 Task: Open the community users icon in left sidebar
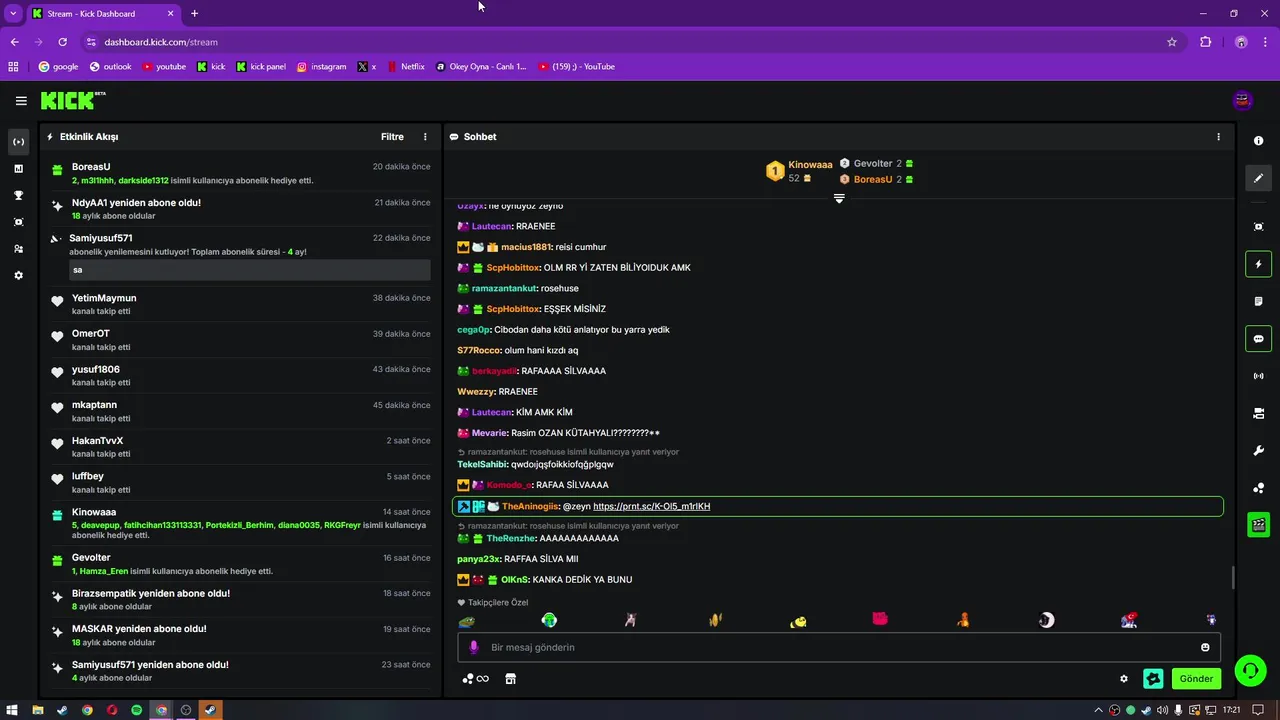click(x=18, y=249)
